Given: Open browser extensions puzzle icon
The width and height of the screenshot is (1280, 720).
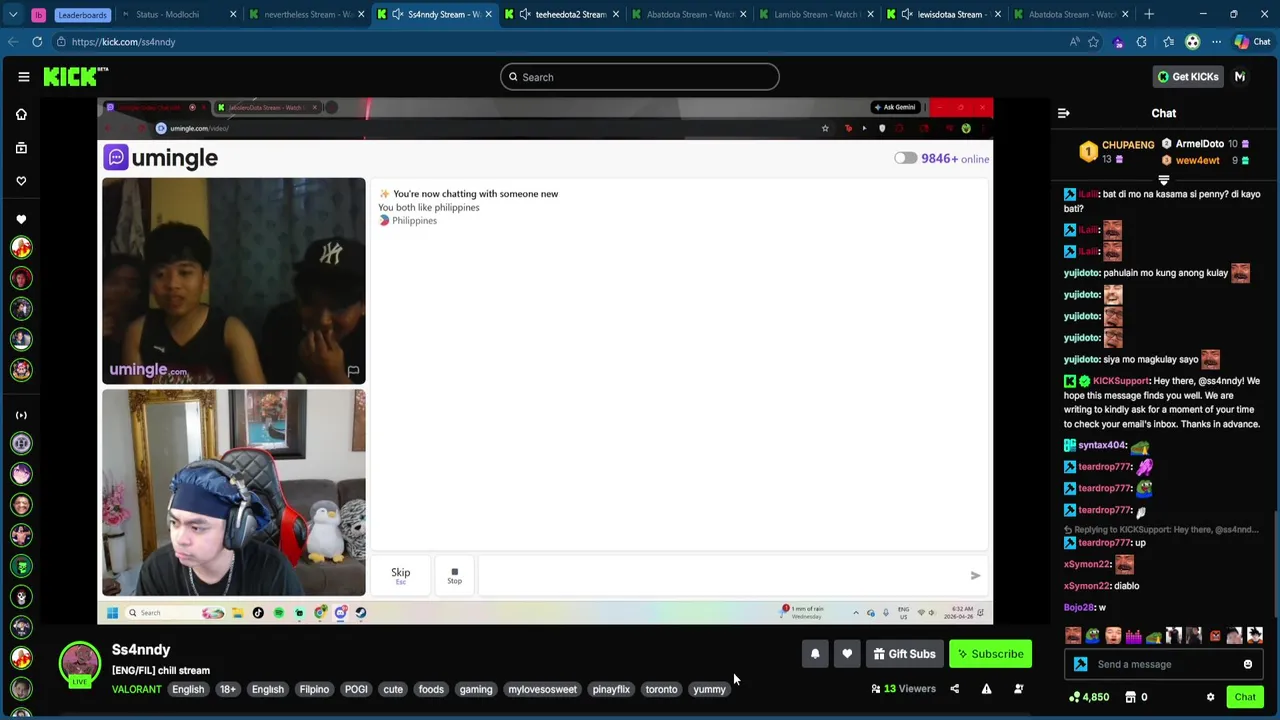Looking at the screenshot, I should pos(1141,42).
